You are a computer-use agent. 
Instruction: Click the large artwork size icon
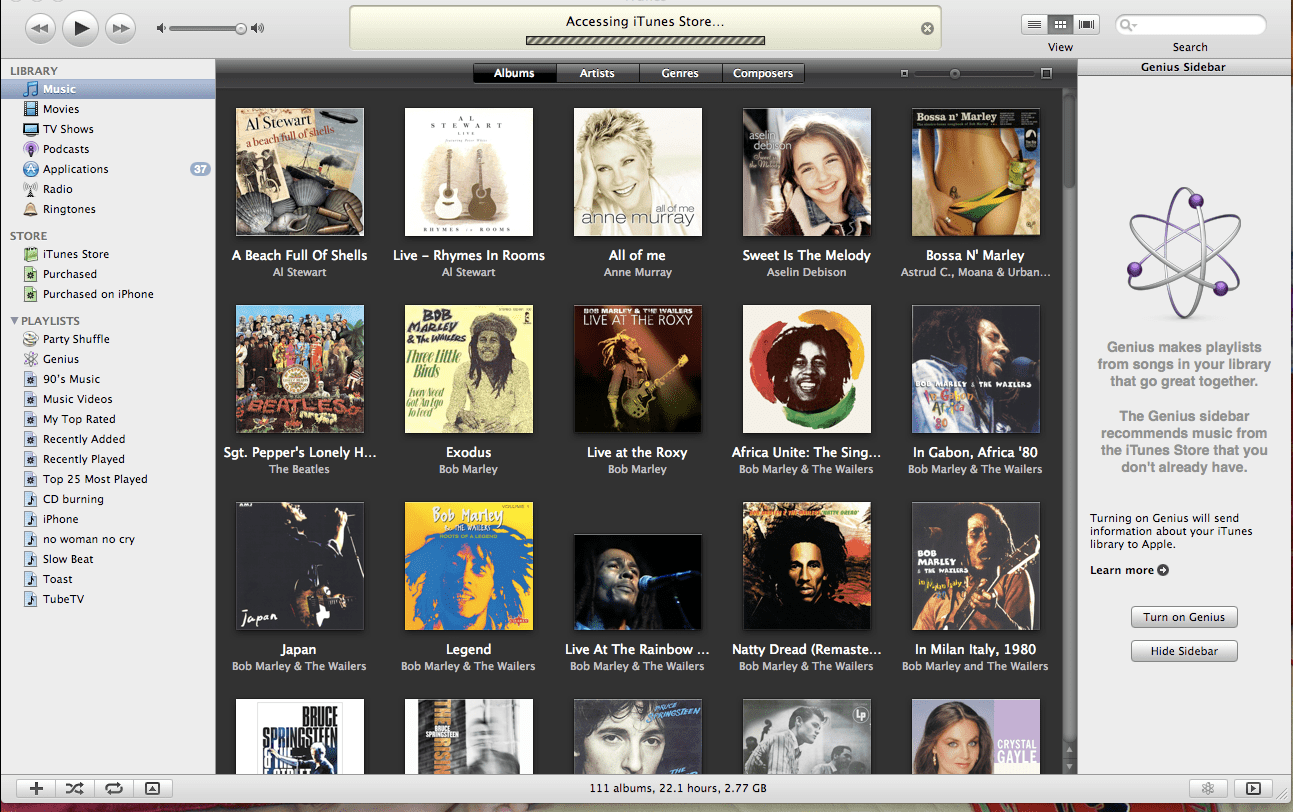click(x=1046, y=73)
